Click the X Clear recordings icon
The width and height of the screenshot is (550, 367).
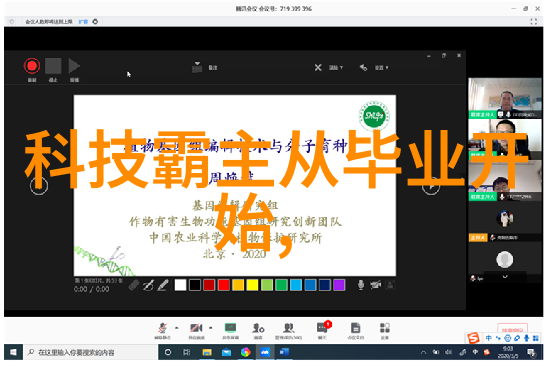pos(318,67)
